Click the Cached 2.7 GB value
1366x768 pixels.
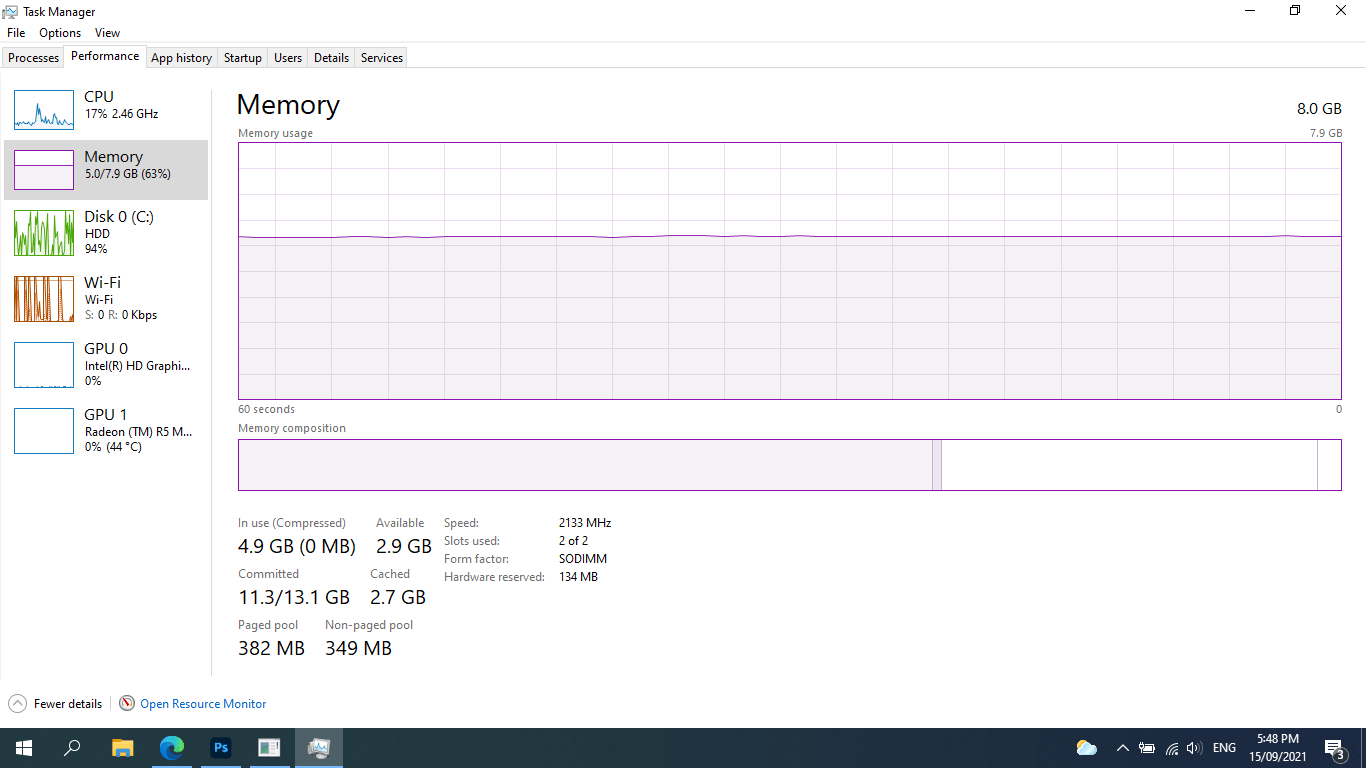pyautogui.click(x=398, y=597)
